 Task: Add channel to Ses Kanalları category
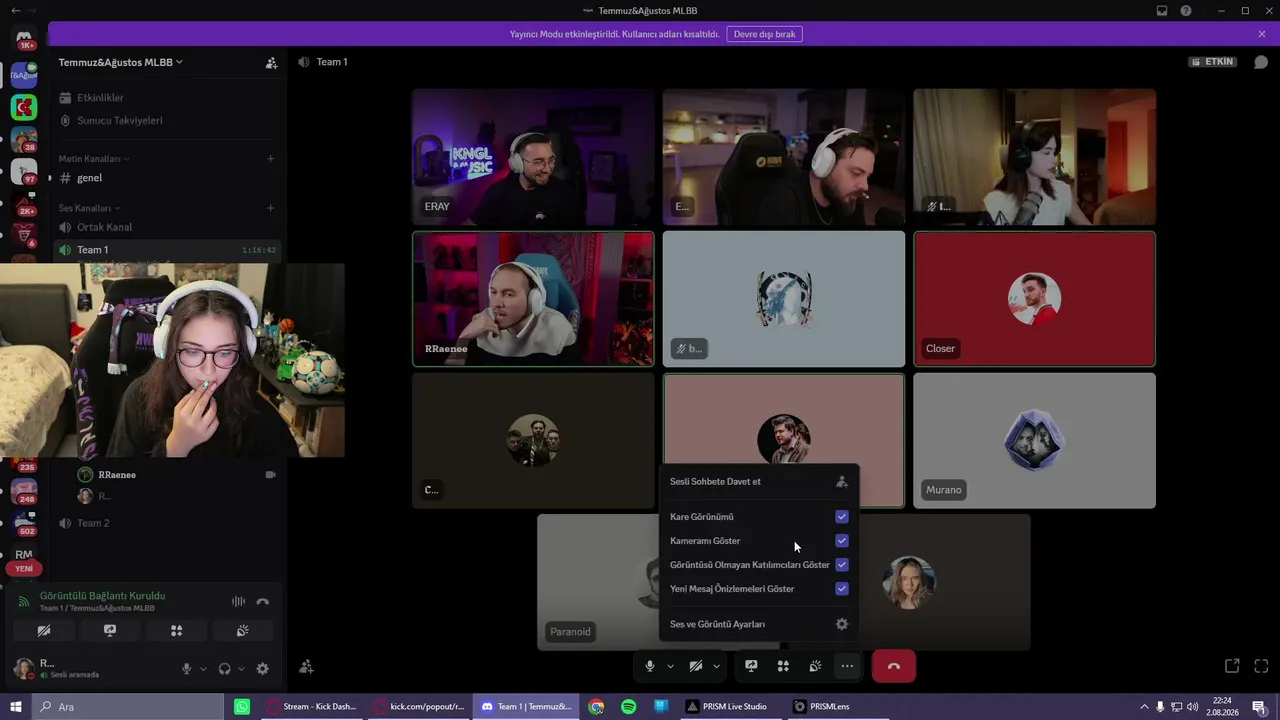[x=270, y=208]
